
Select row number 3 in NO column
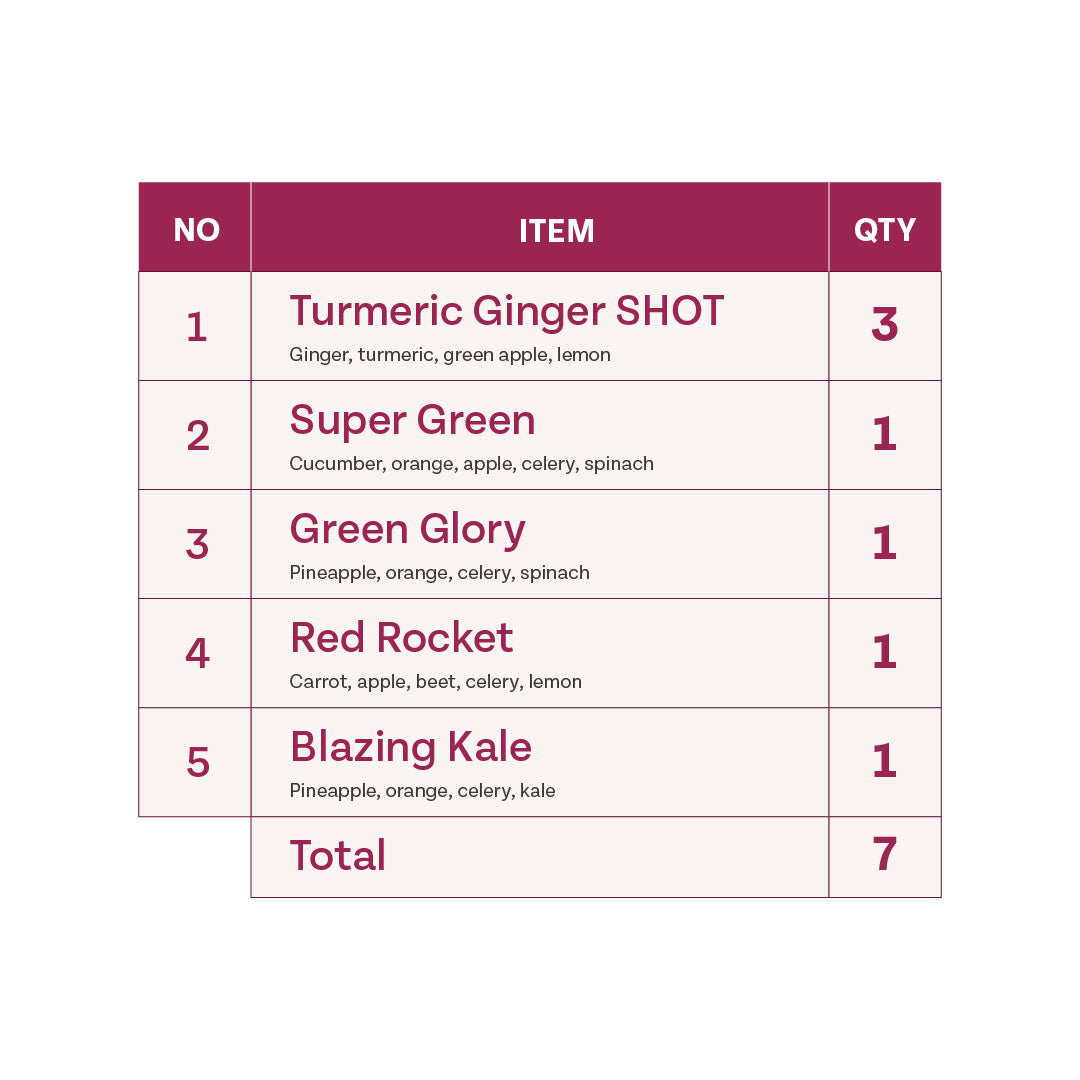point(197,545)
